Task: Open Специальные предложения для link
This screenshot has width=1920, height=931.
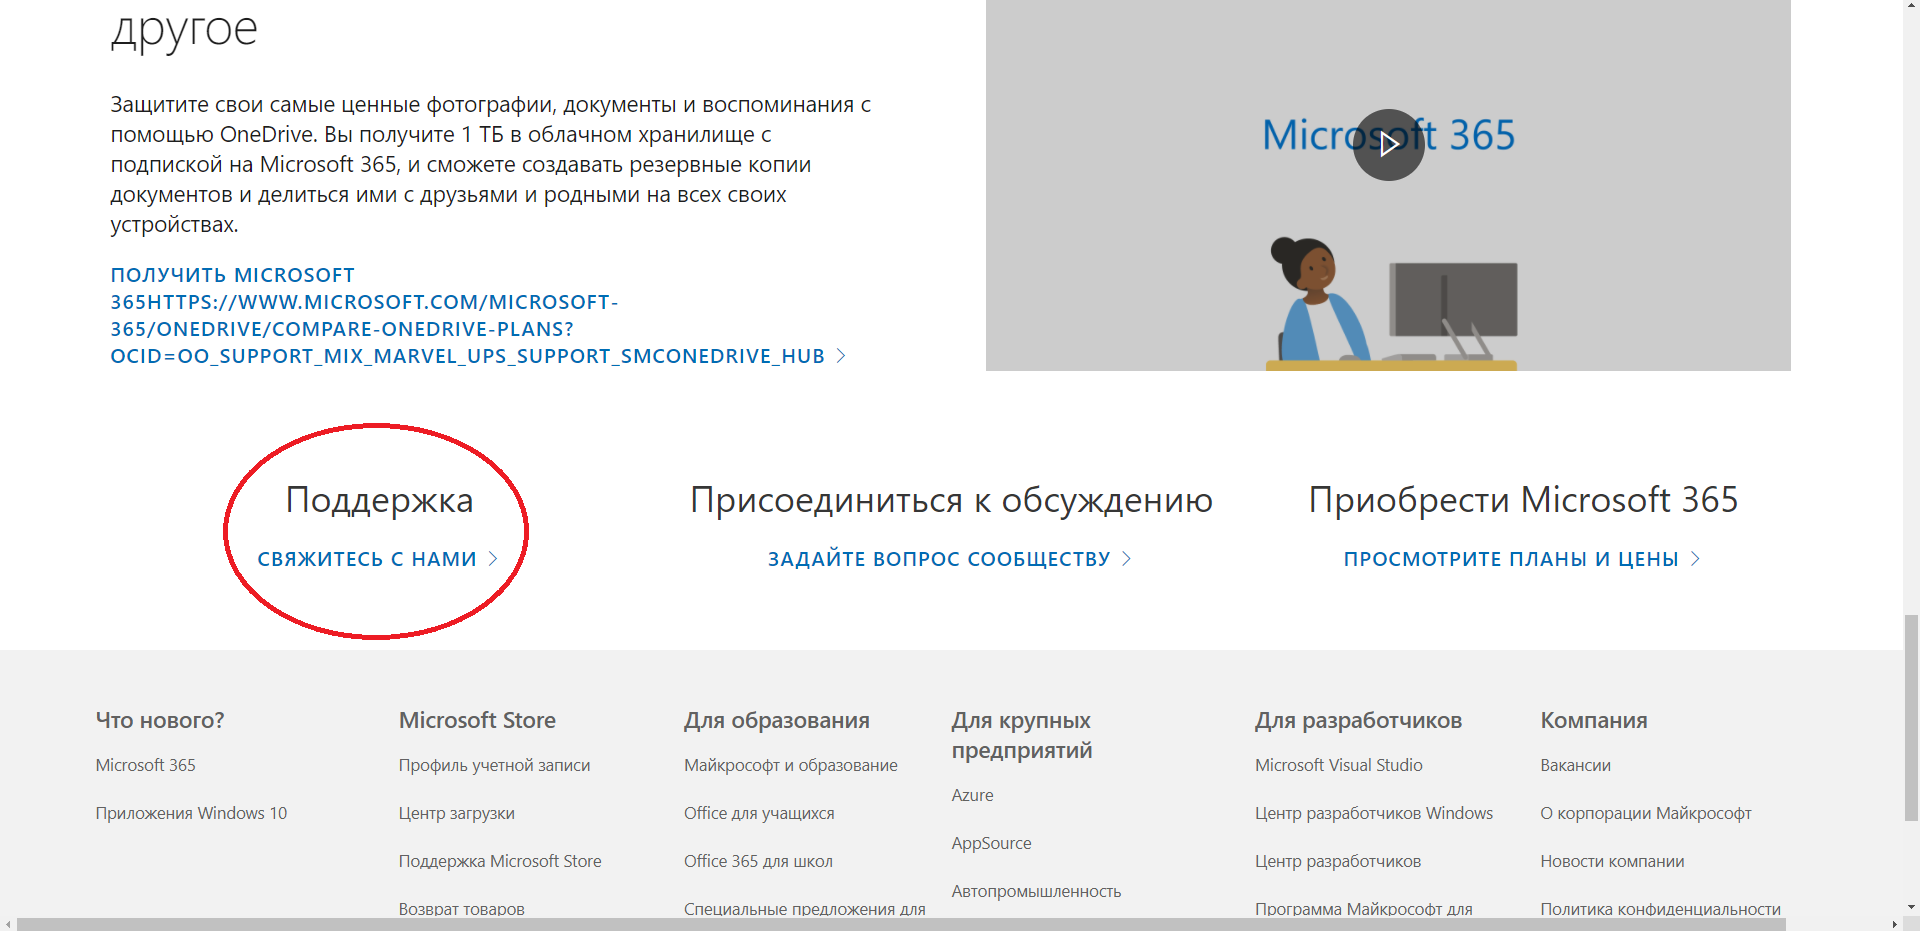Action: coord(805,908)
